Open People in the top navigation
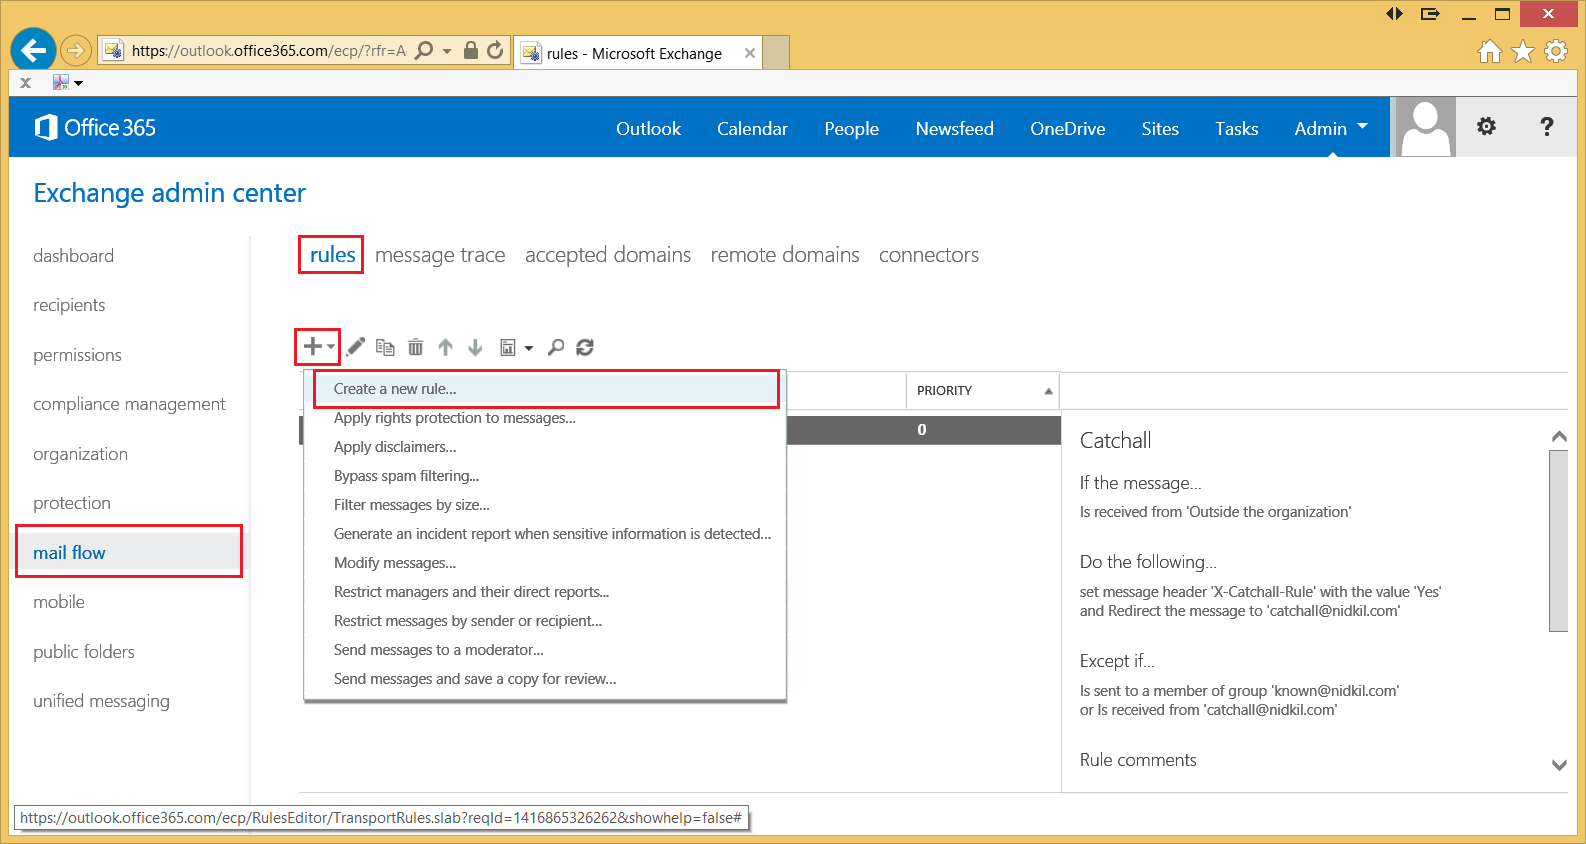This screenshot has width=1586, height=844. point(852,129)
